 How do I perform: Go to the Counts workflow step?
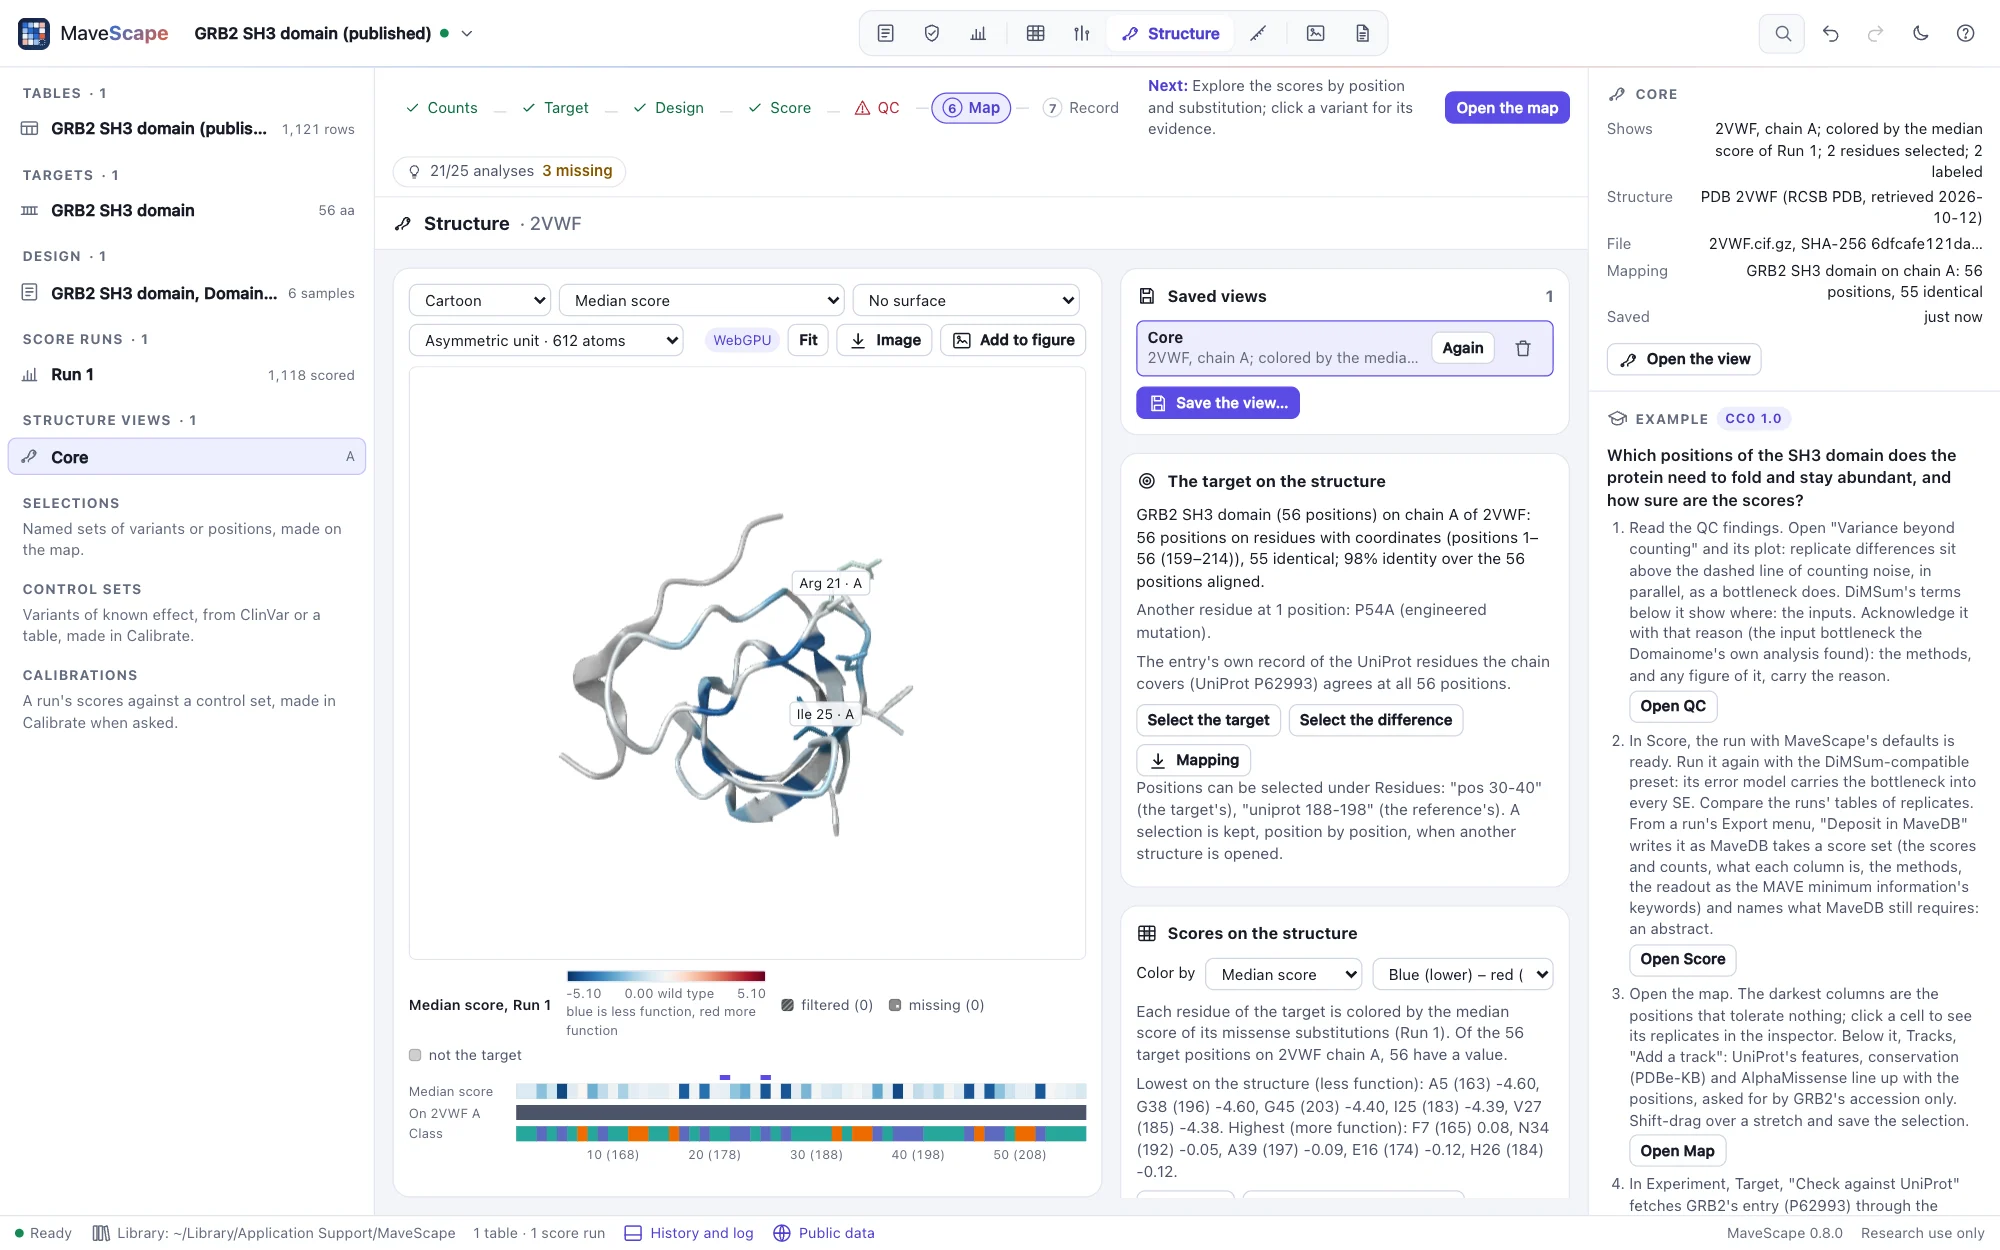click(441, 108)
